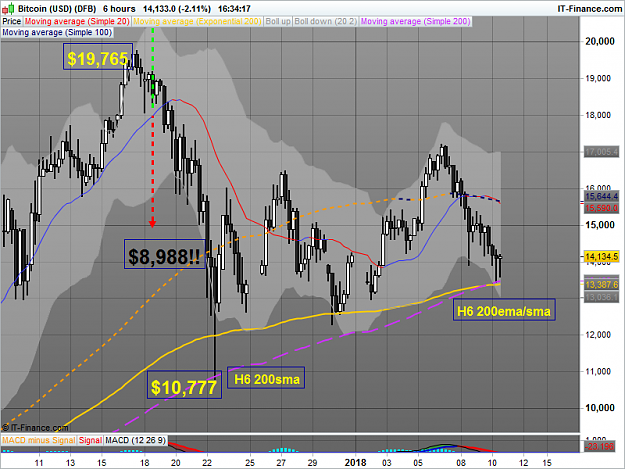Viewport: 625px width, 469px height.
Task: Click the 18 date label on time axis
Action: pos(144,463)
